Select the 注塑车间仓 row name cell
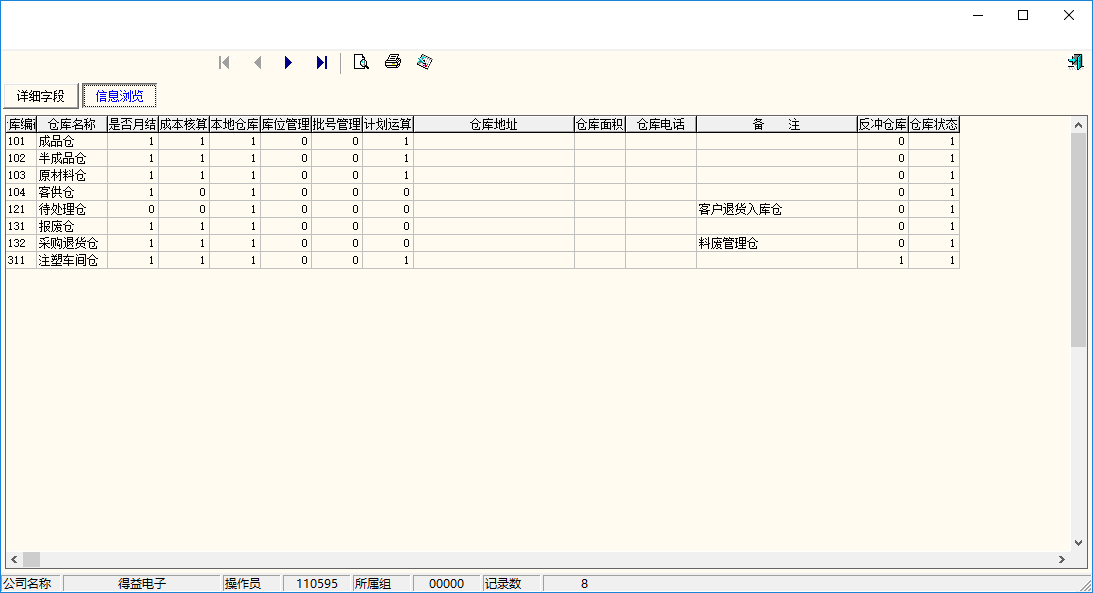The height and width of the screenshot is (593, 1093). (68, 261)
